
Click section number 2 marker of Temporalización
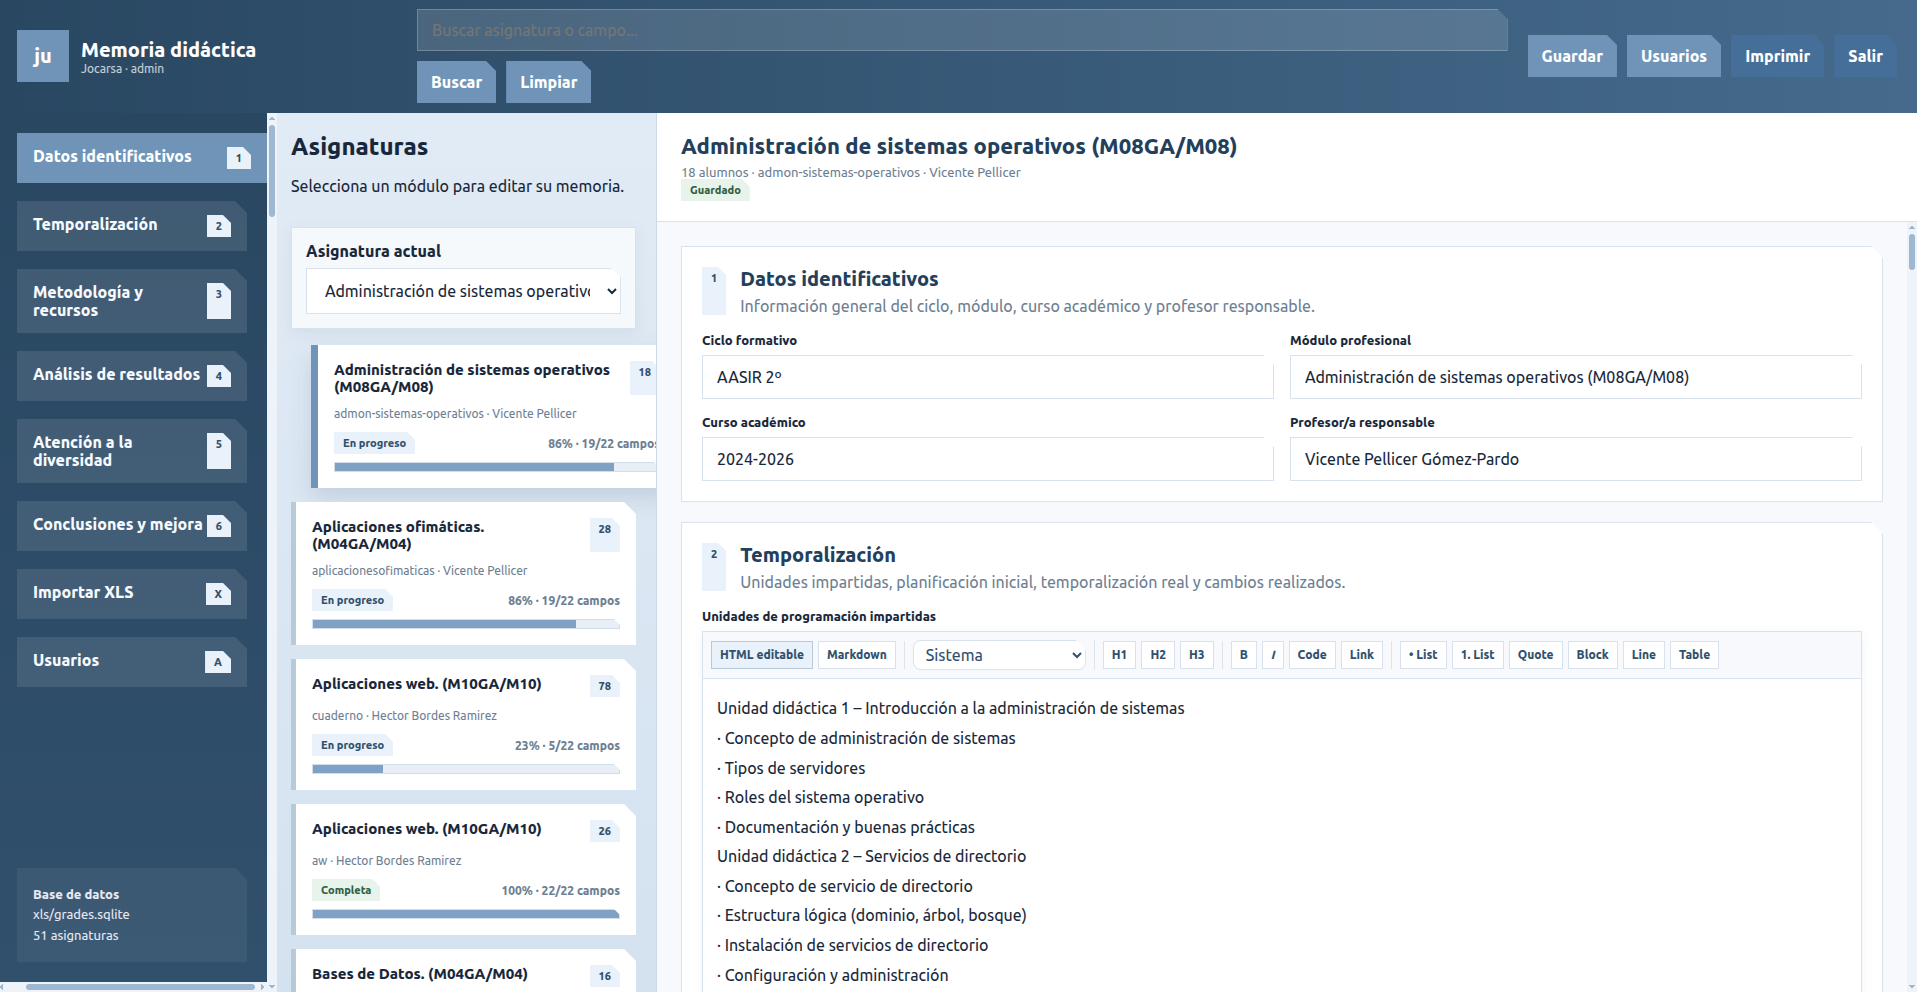[714, 567]
